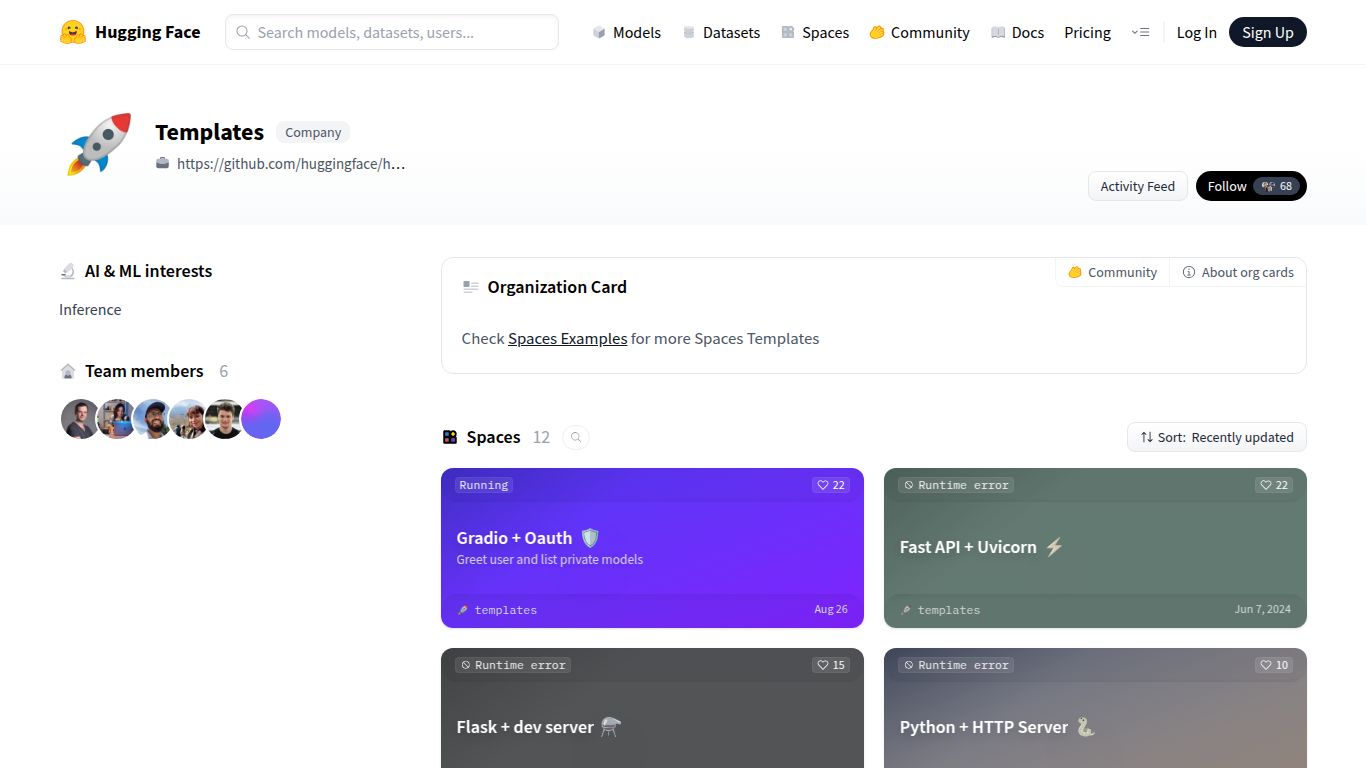Image resolution: width=1366 pixels, height=768 pixels.
Task: Click the Templates rocket avatar
Action: [x=99, y=144]
